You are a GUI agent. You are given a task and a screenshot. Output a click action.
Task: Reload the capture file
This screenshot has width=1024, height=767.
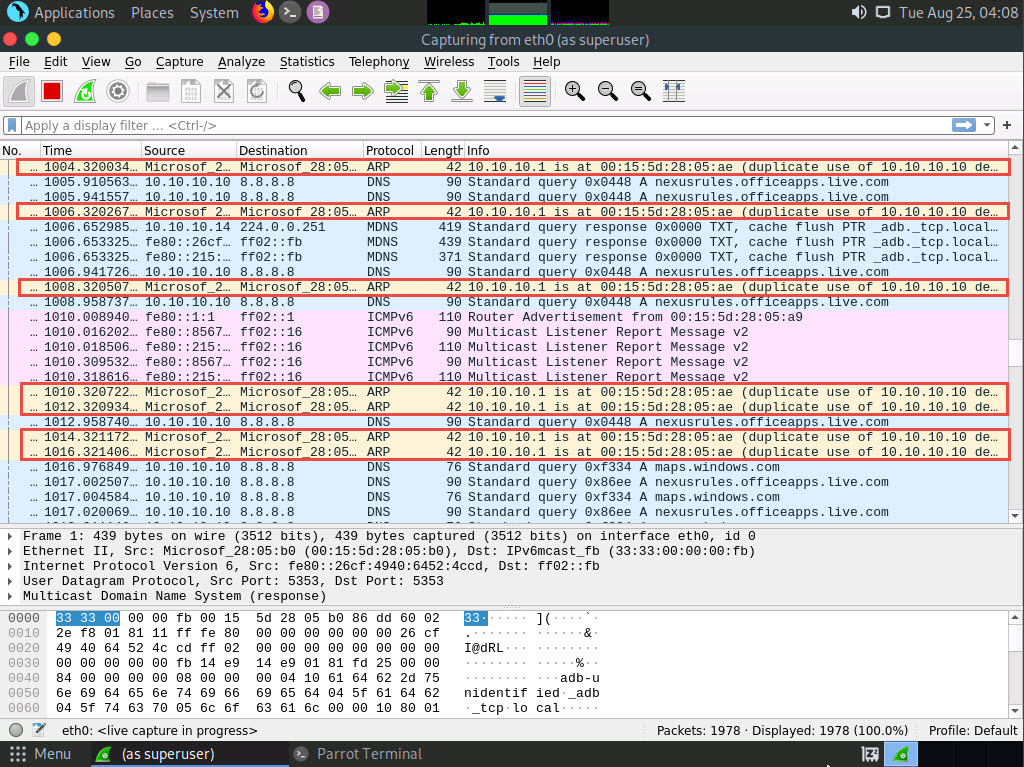tap(257, 91)
